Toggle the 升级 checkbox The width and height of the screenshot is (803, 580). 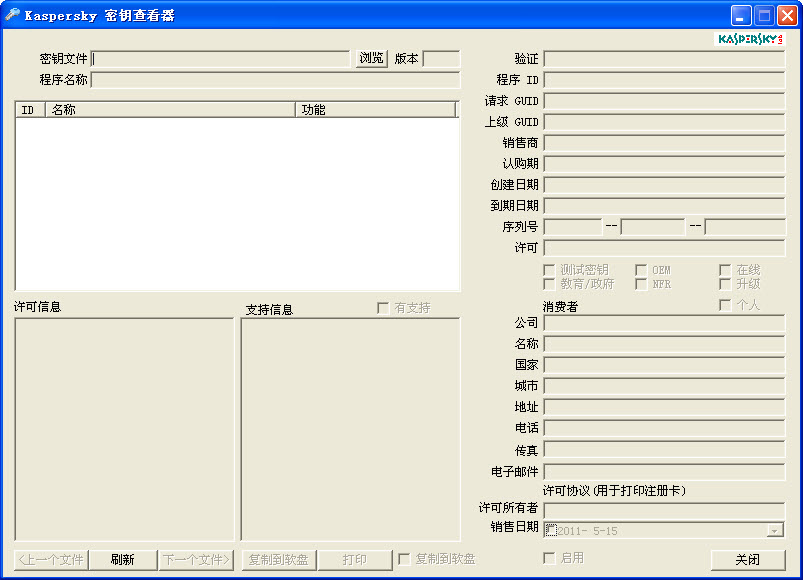tap(725, 284)
